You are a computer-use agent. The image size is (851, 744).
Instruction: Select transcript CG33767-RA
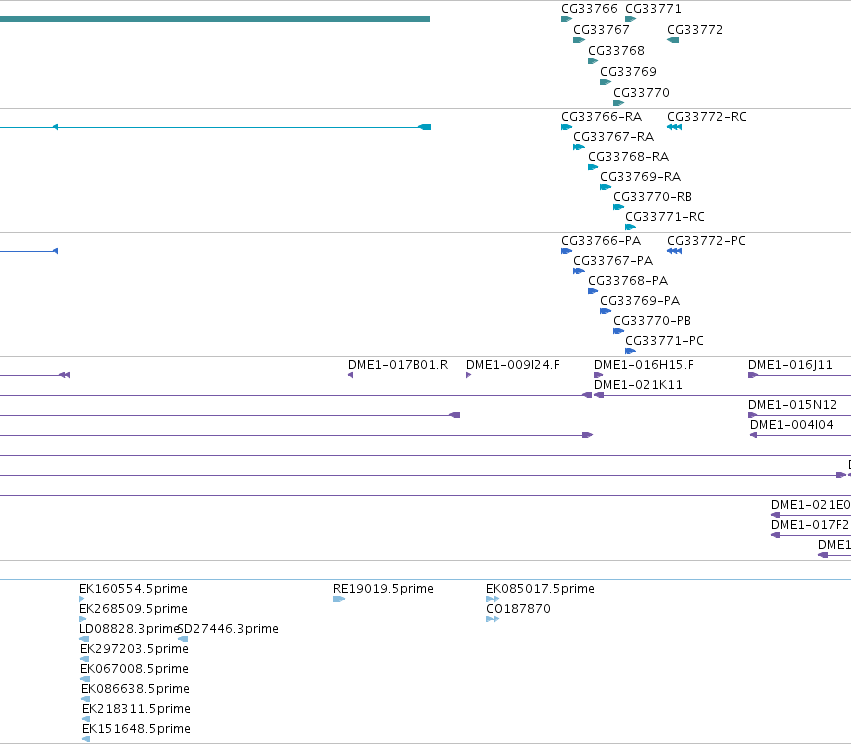coord(613,137)
